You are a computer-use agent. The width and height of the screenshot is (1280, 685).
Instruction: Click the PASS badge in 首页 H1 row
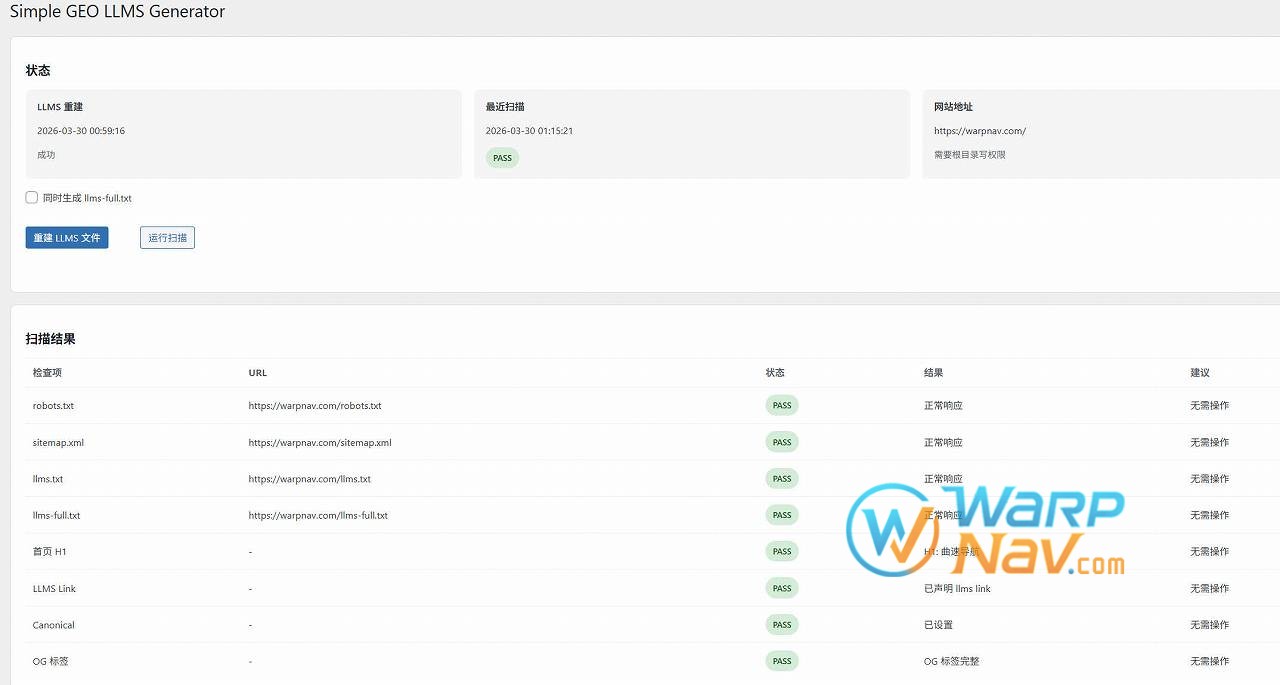tap(782, 552)
